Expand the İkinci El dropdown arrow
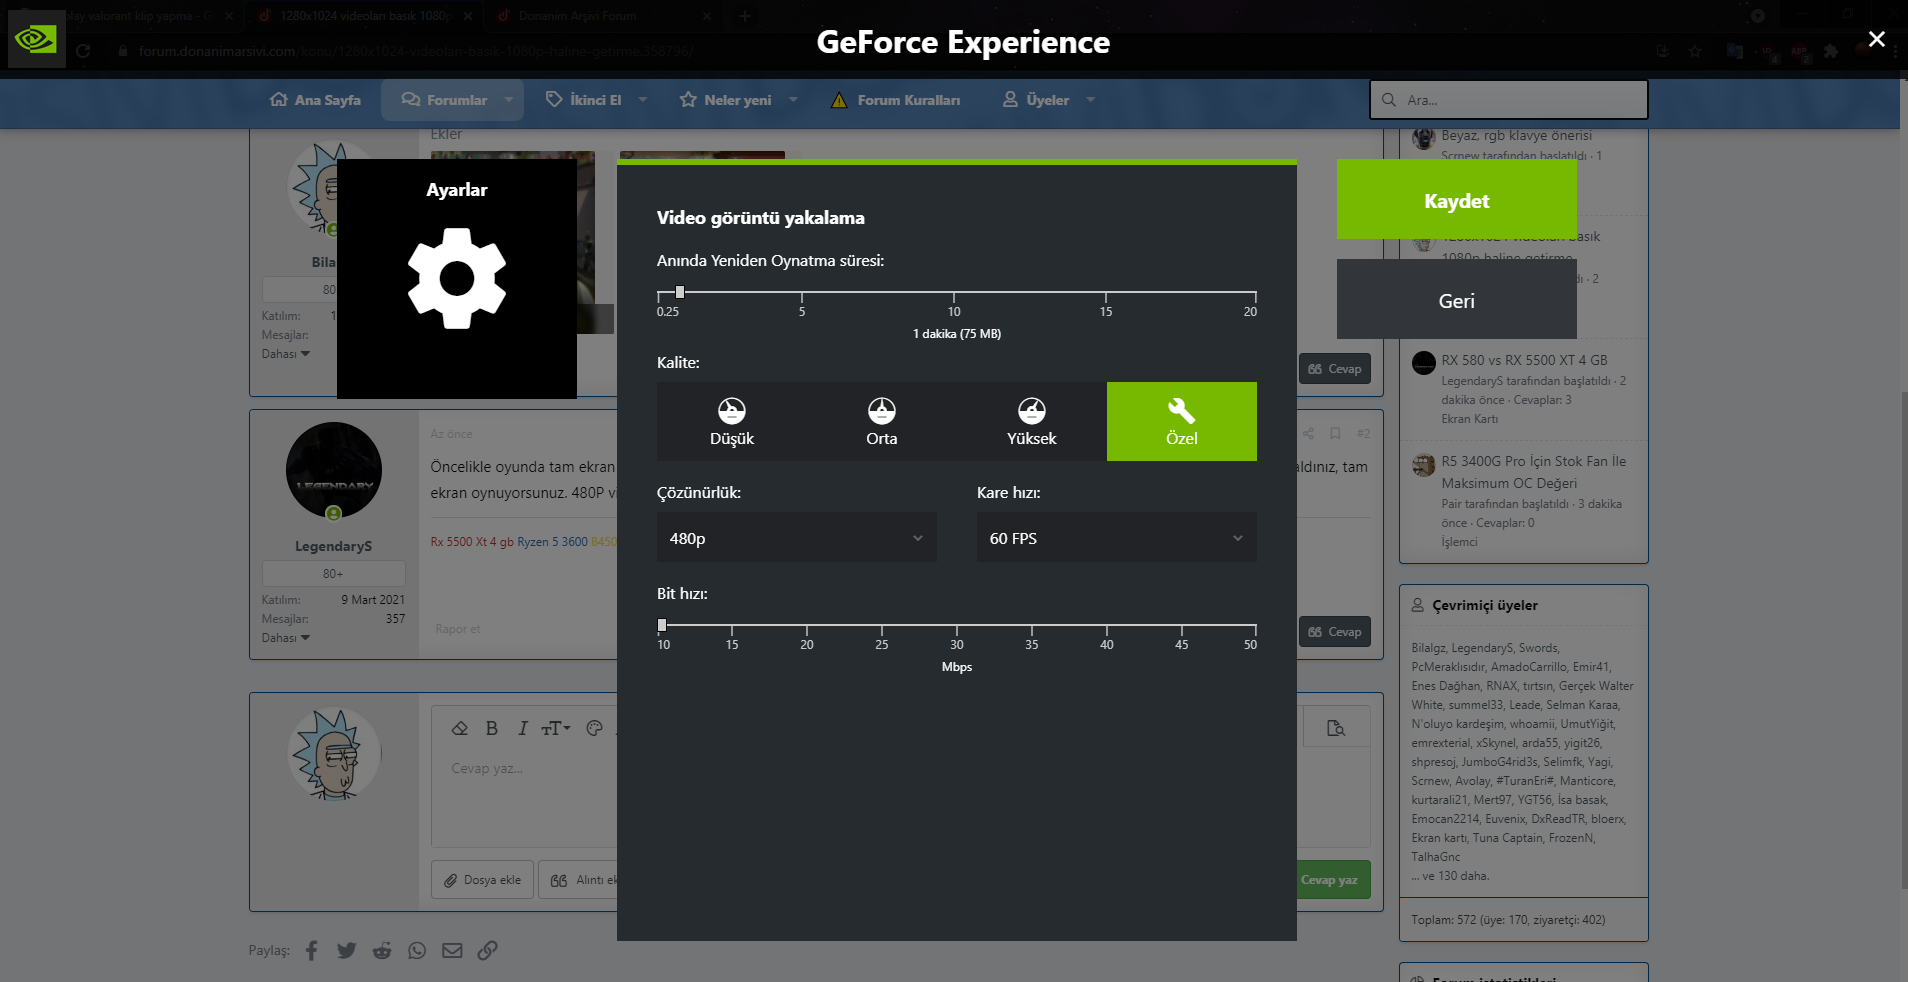The height and width of the screenshot is (982, 1908). pyautogui.click(x=643, y=100)
